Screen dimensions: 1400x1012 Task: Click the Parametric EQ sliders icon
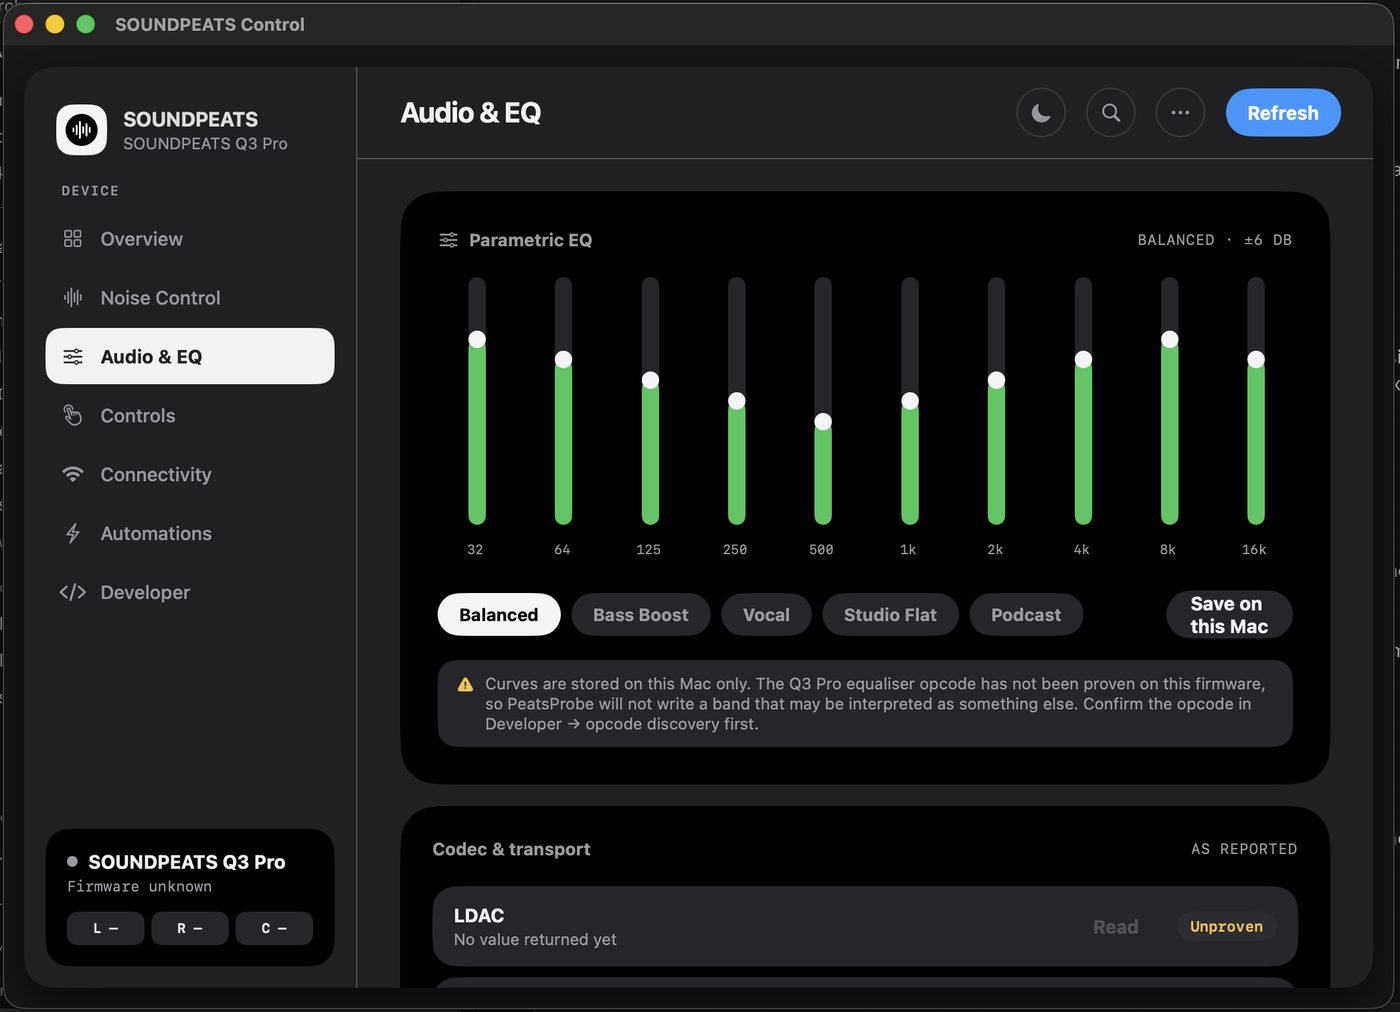pos(449,240)
